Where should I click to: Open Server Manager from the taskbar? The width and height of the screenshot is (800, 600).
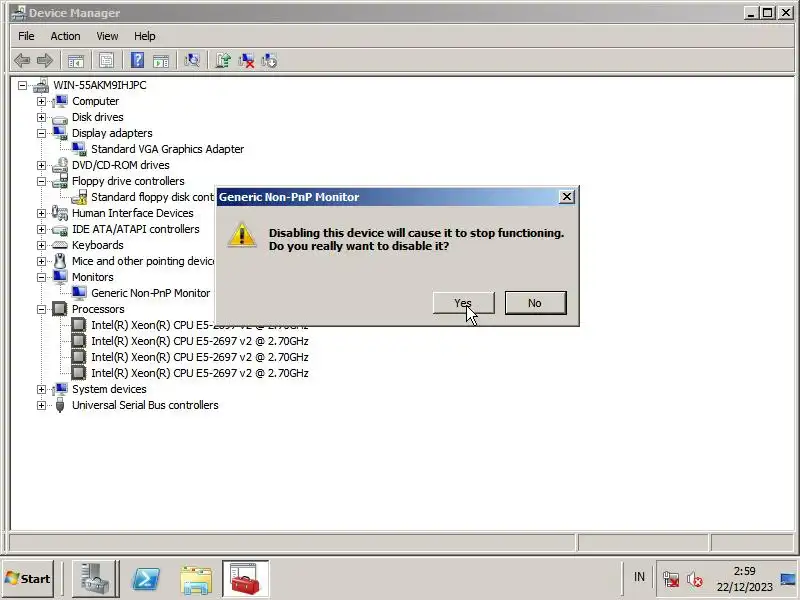[x=95, y=579]
